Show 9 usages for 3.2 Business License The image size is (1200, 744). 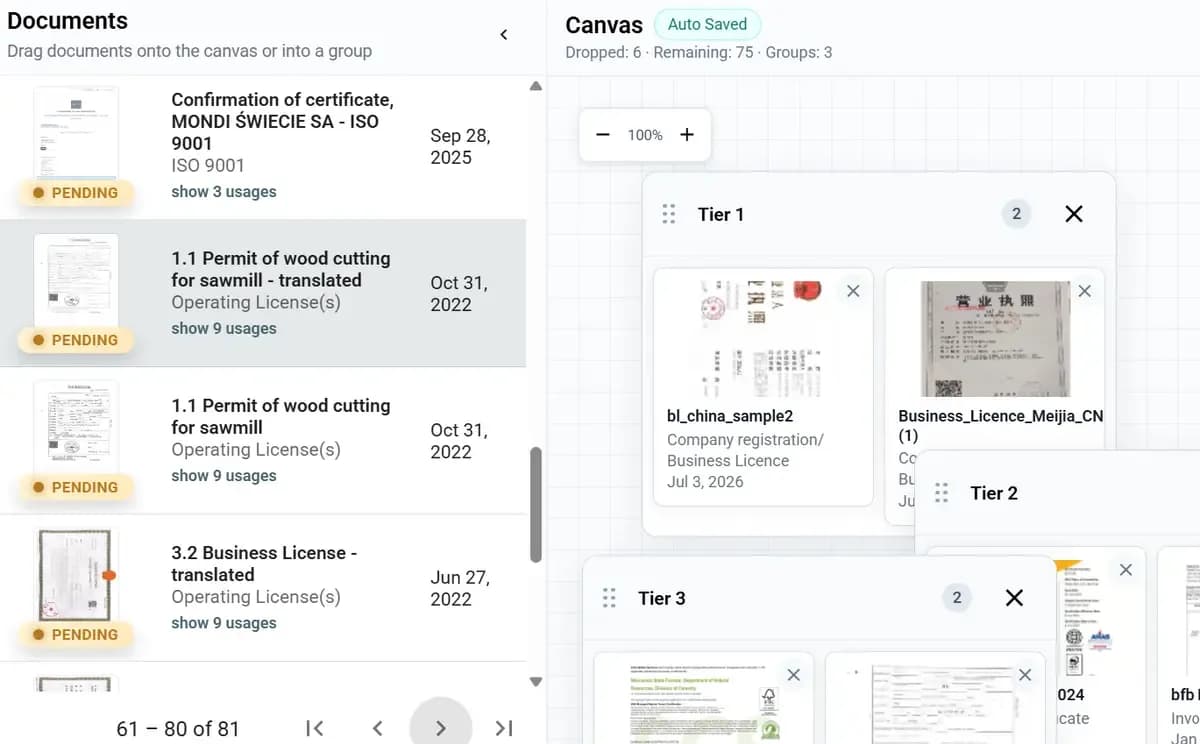[x=224, y=623]
